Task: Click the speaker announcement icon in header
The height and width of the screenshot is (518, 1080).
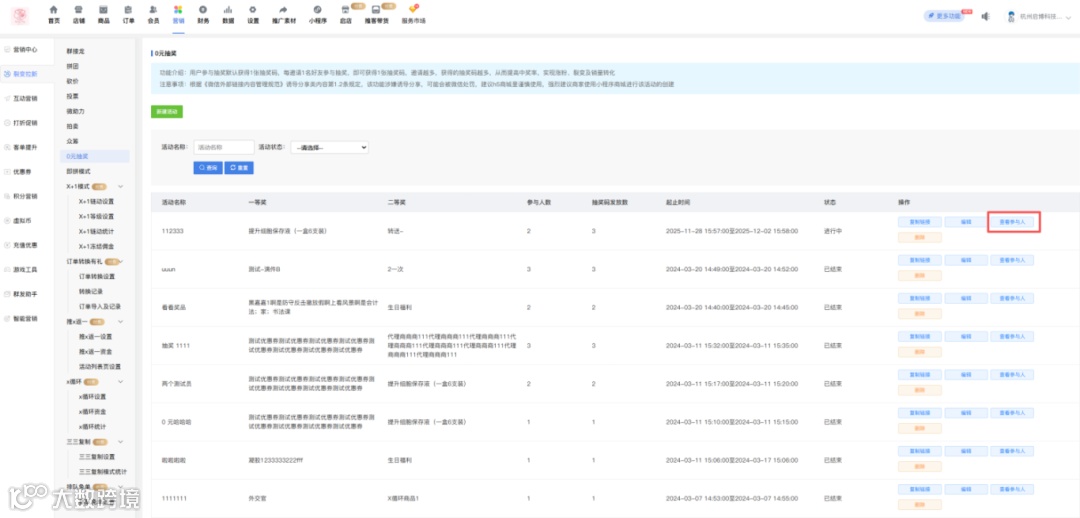Action: pos(986,16)
